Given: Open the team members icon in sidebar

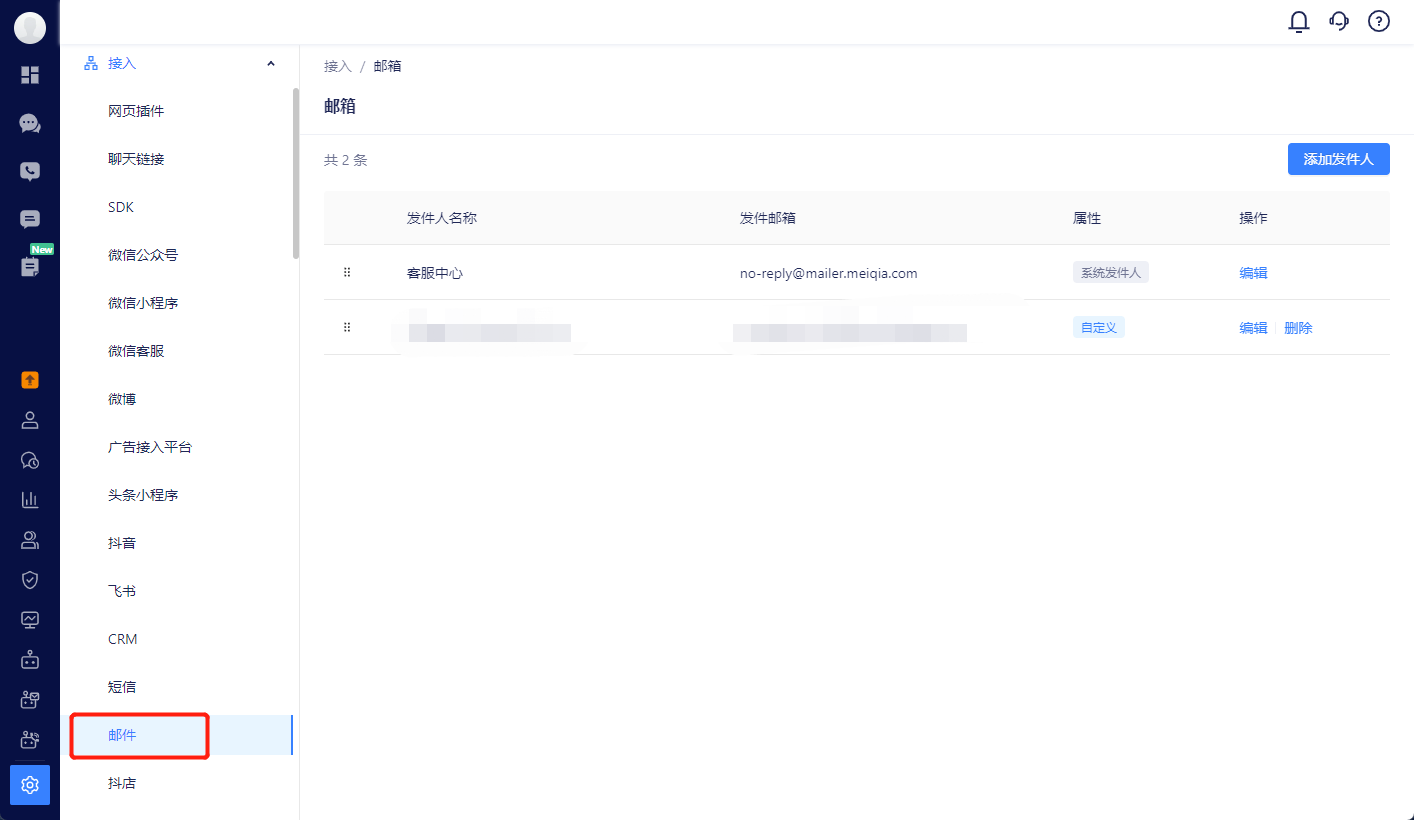Looking at the screenshot, I should point(30,540).
